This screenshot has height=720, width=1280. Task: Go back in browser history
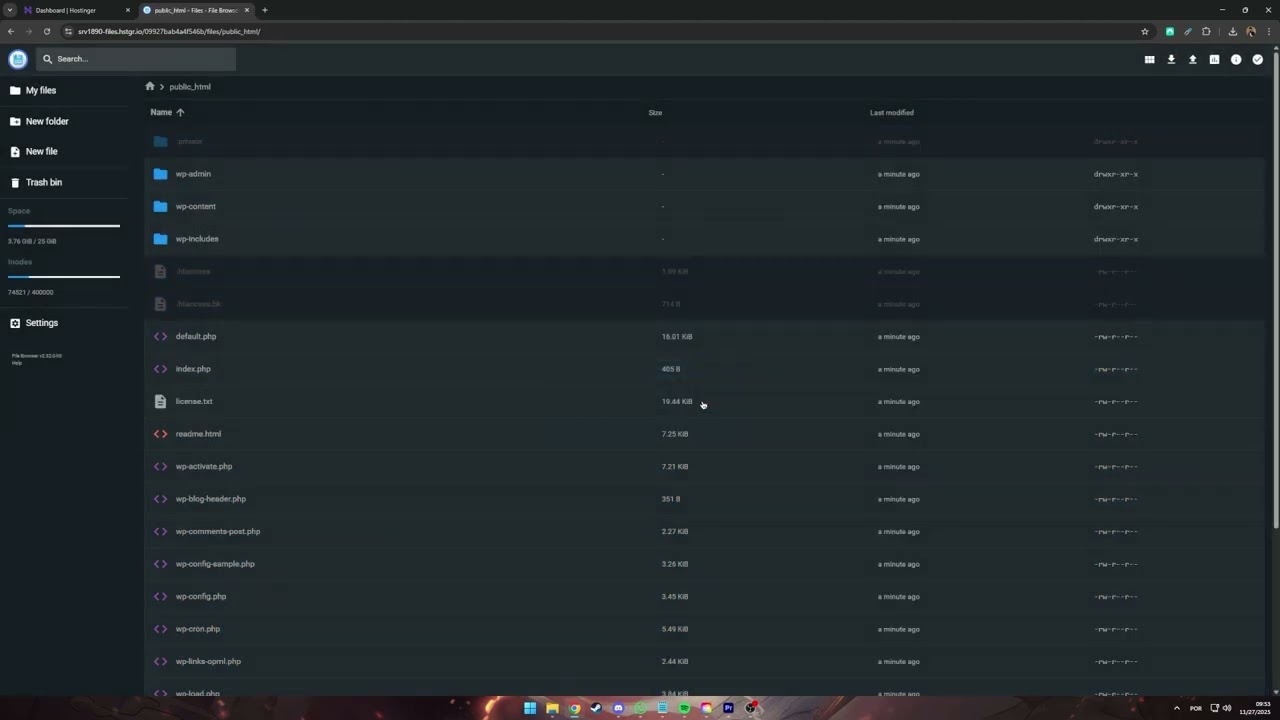[11, 31]
